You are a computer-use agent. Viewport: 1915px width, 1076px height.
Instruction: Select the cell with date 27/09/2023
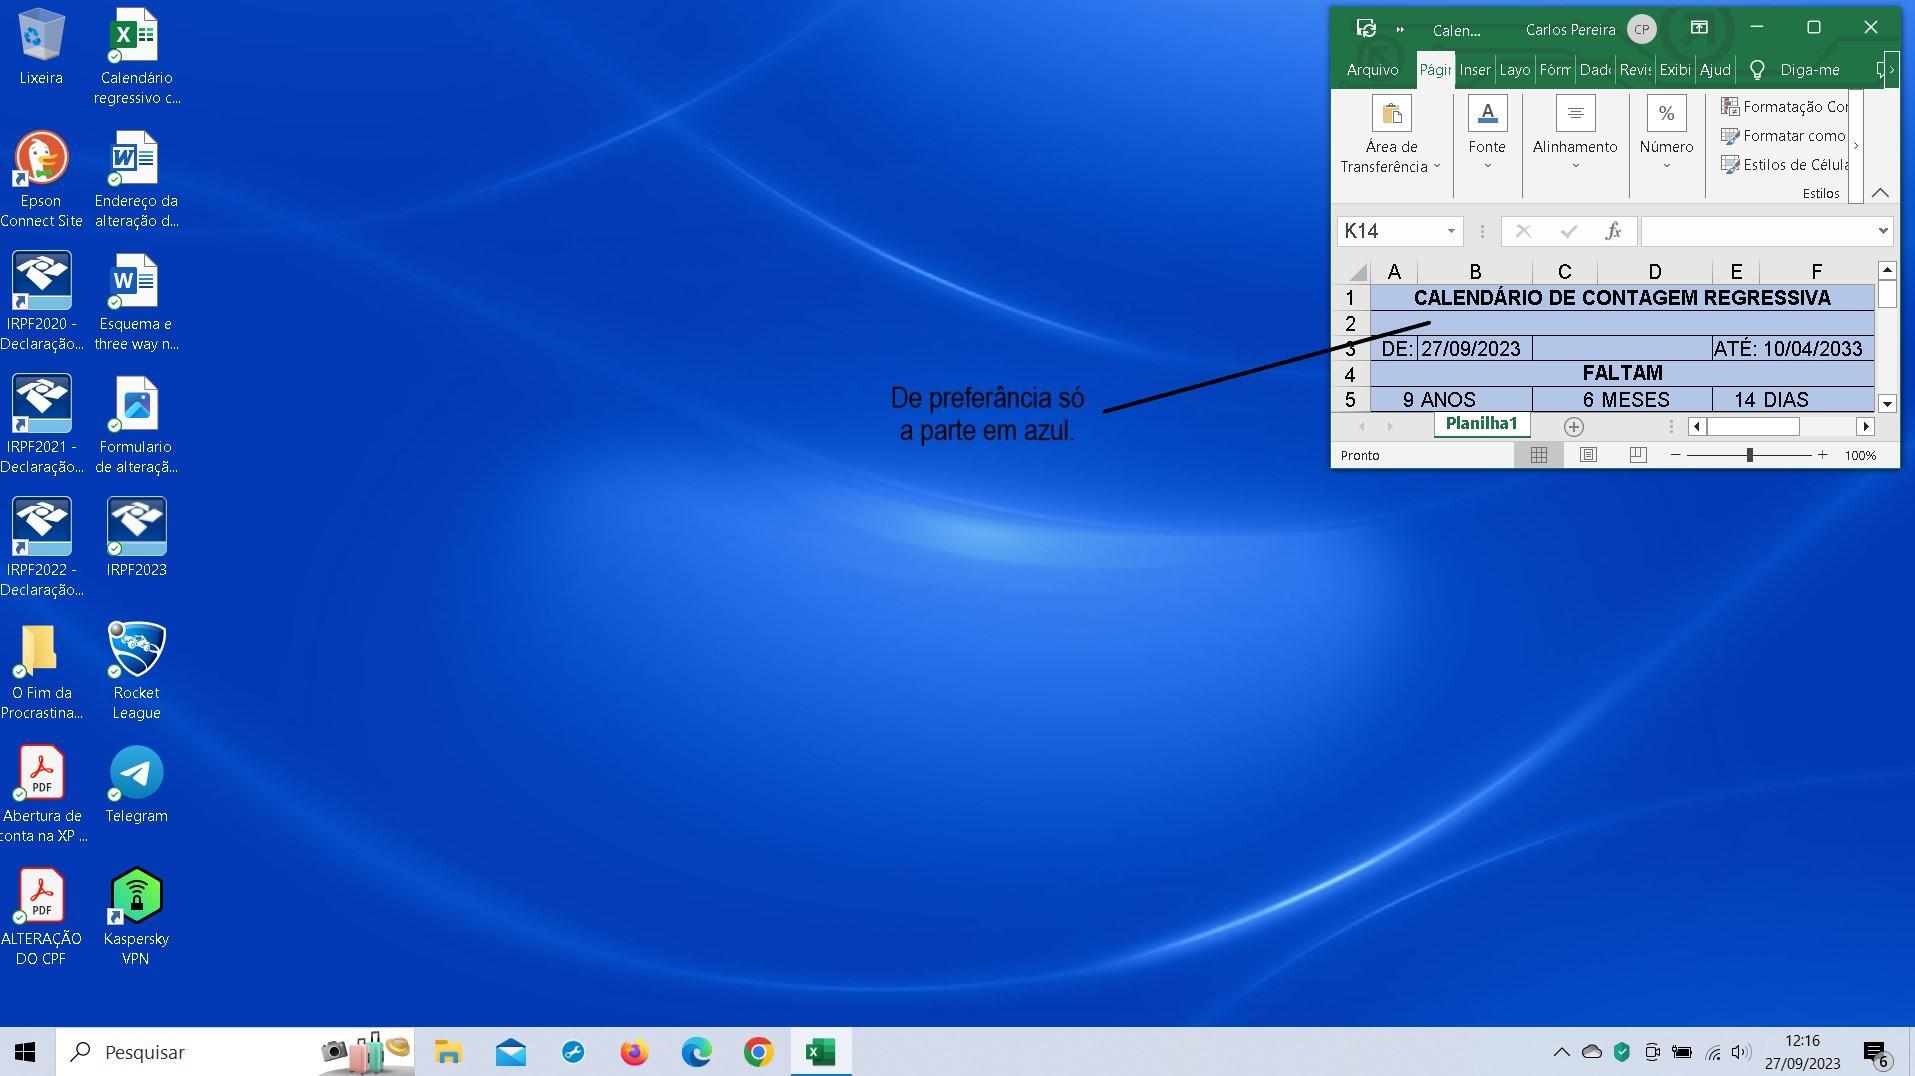pyautogui.click(x=1475, y=349)
